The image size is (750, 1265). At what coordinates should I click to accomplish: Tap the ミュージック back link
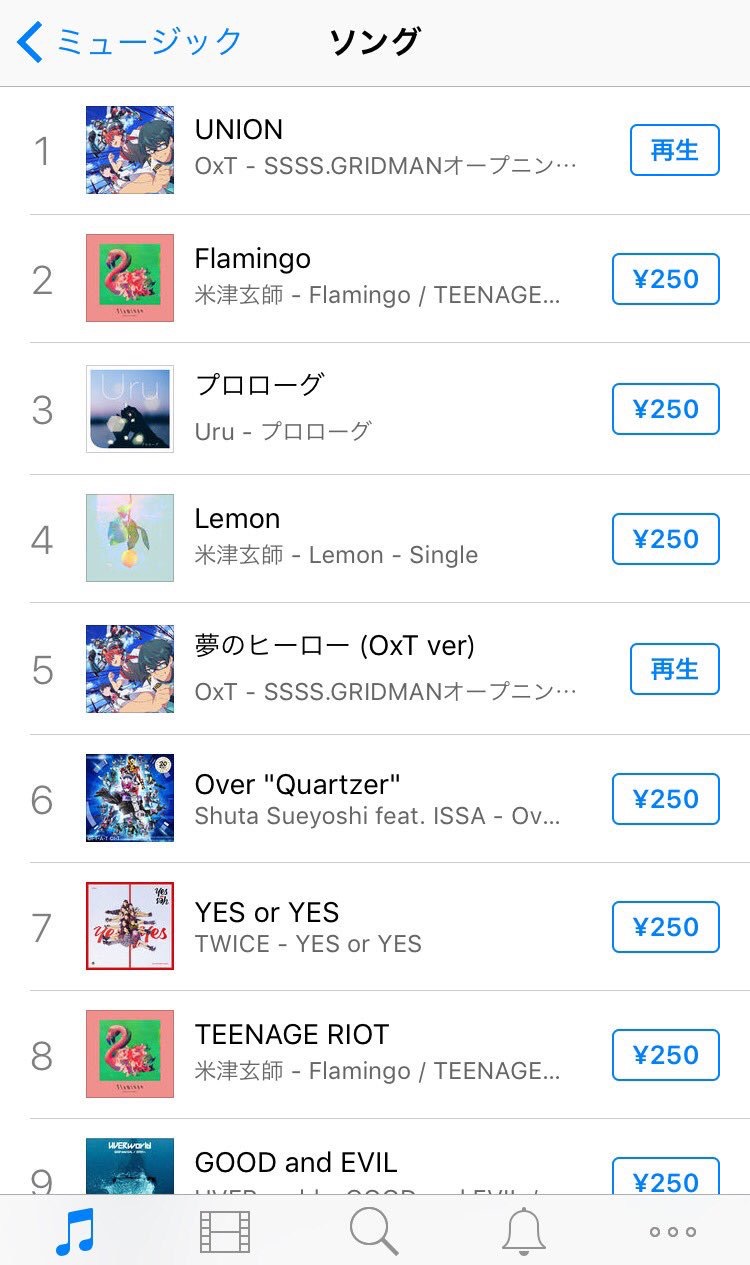(x=149, y=42)
